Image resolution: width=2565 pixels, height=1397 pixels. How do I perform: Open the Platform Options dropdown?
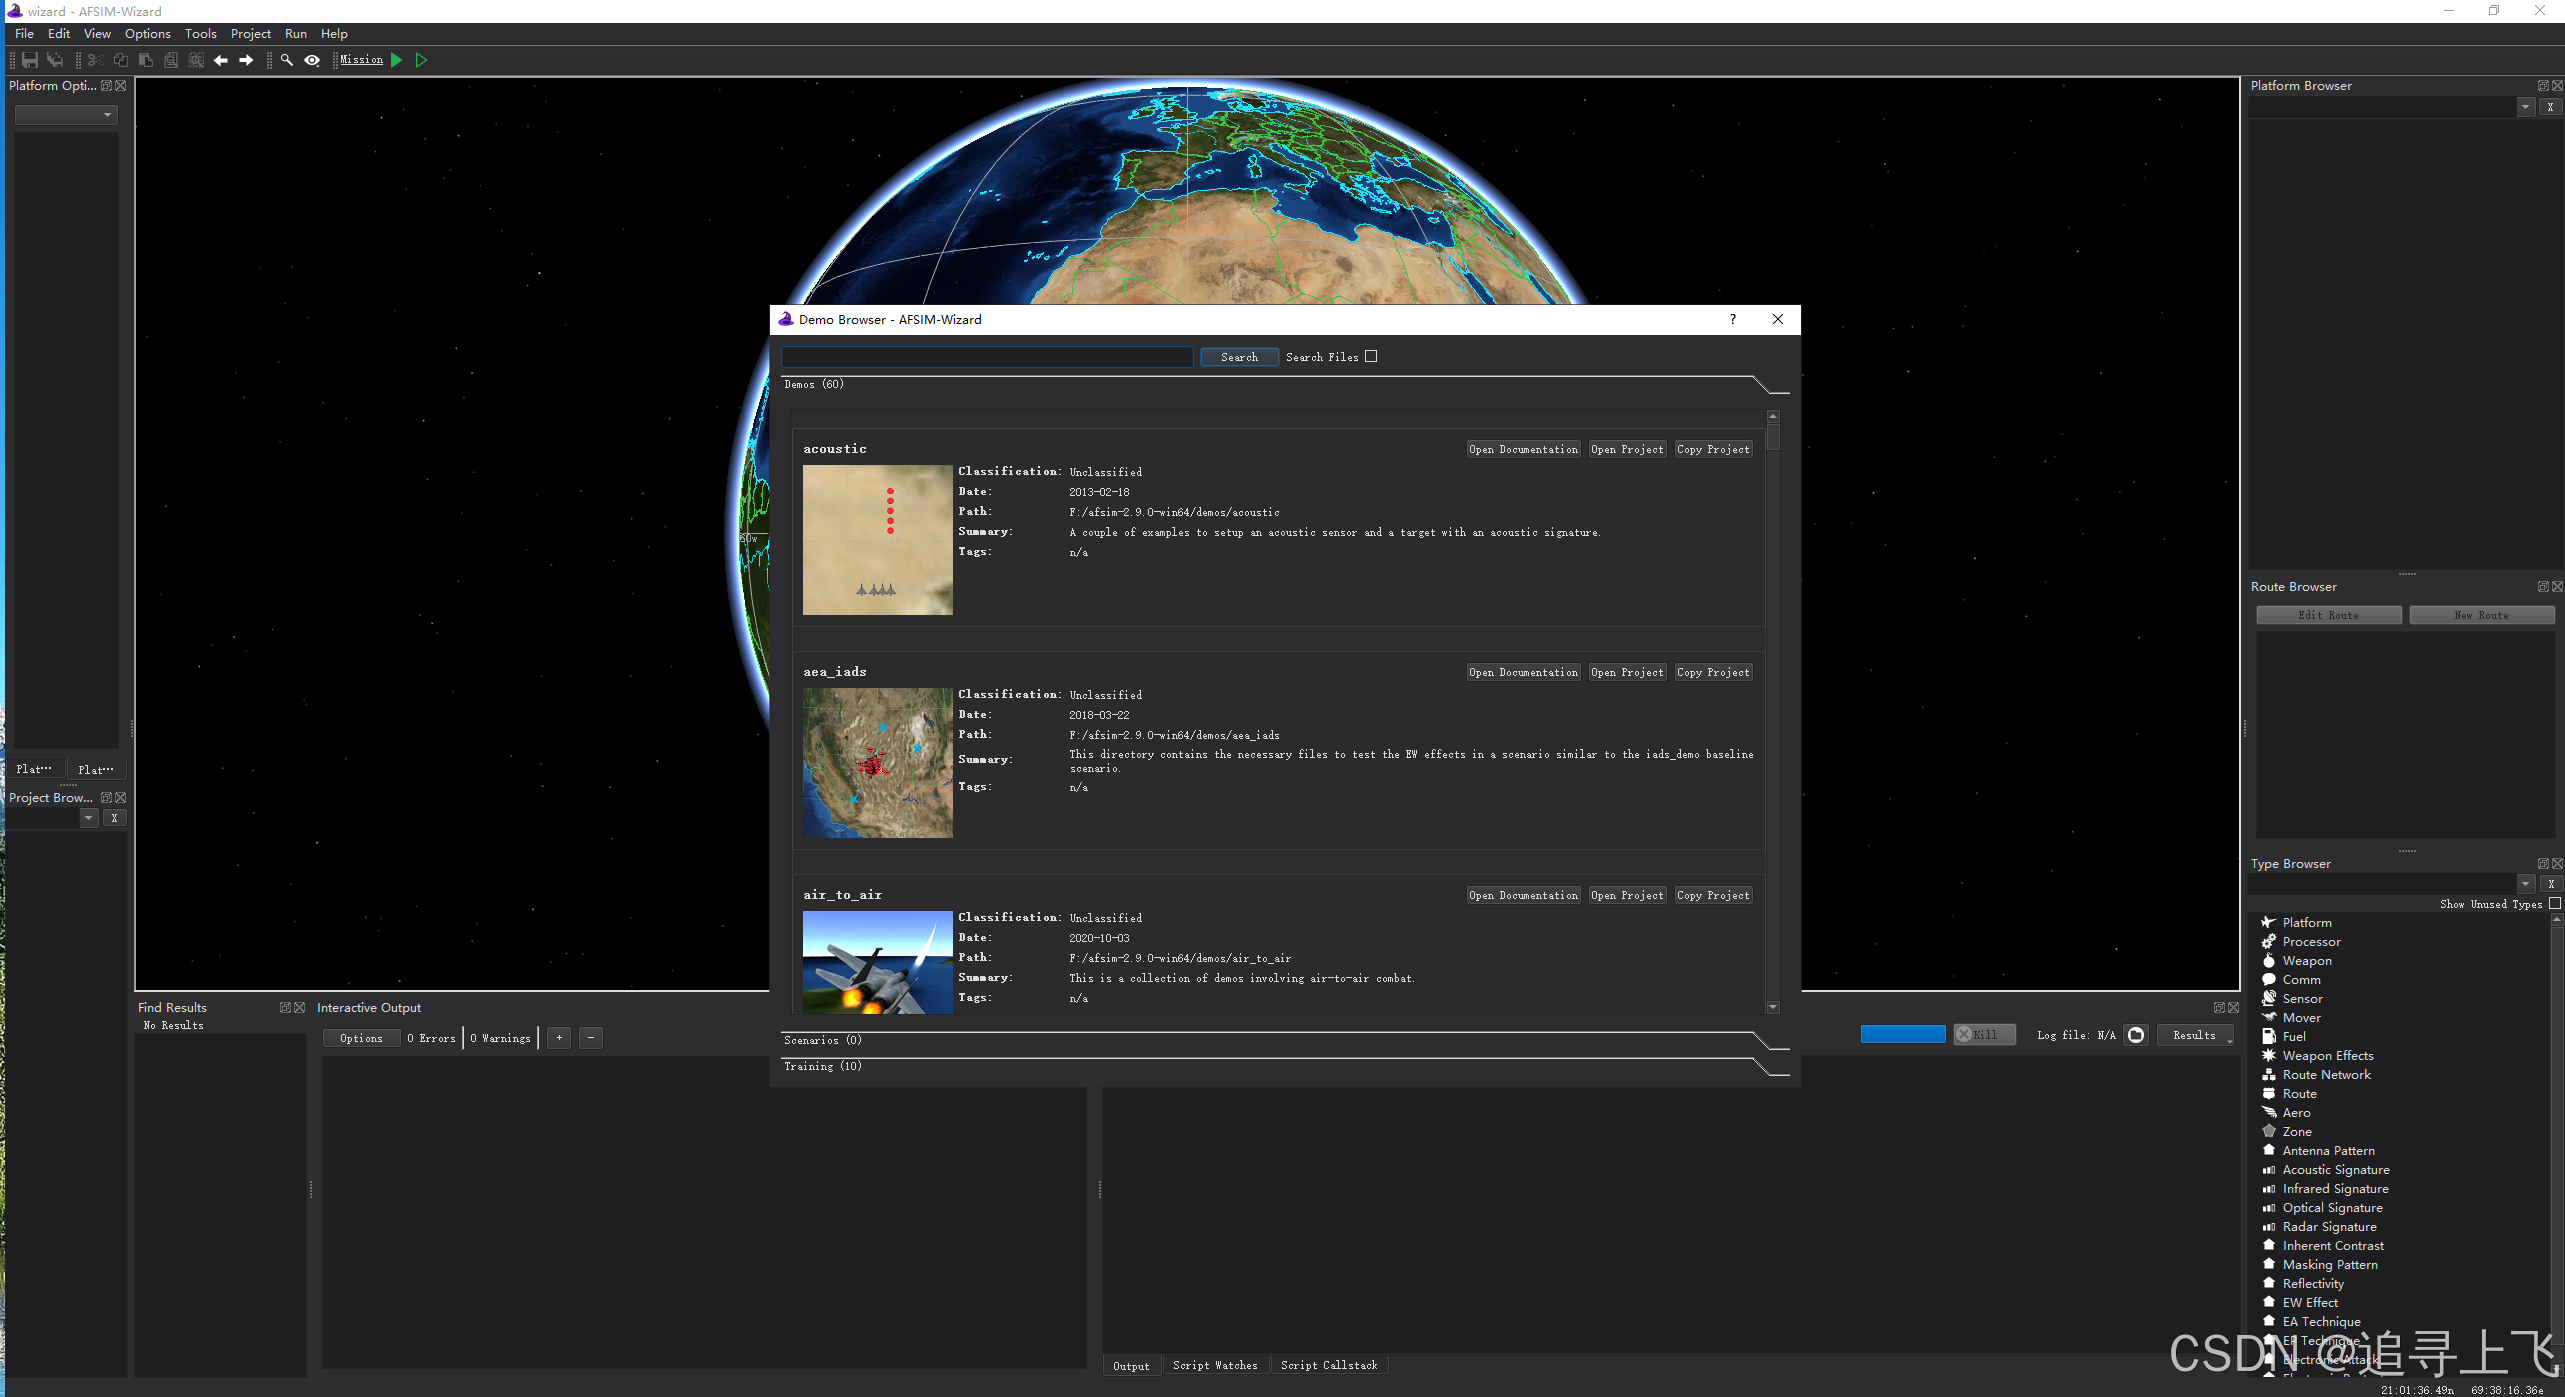66,115
